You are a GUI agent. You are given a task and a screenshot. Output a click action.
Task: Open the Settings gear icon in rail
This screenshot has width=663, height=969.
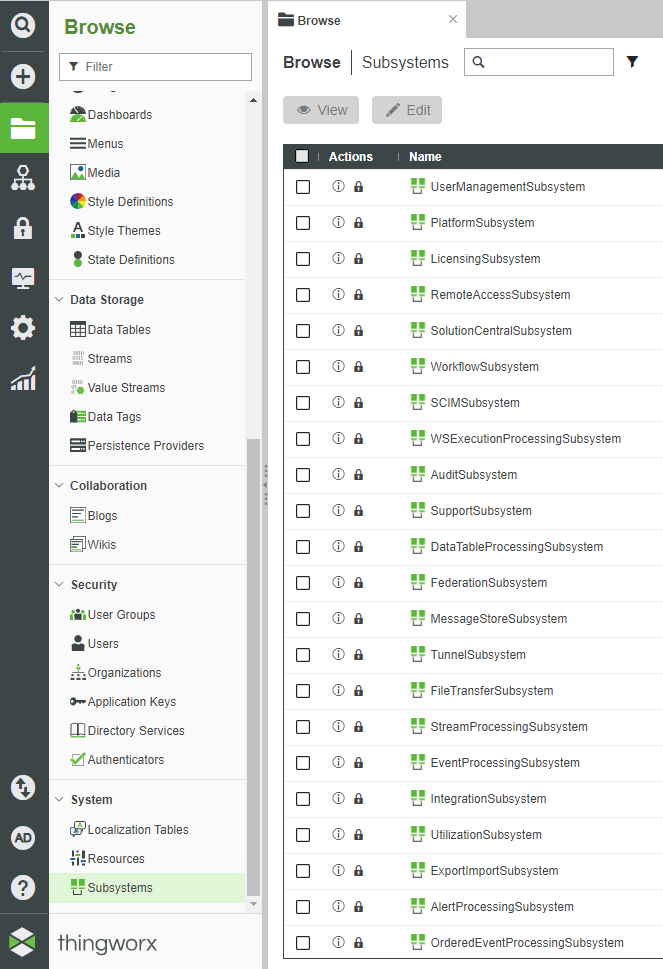23,328
